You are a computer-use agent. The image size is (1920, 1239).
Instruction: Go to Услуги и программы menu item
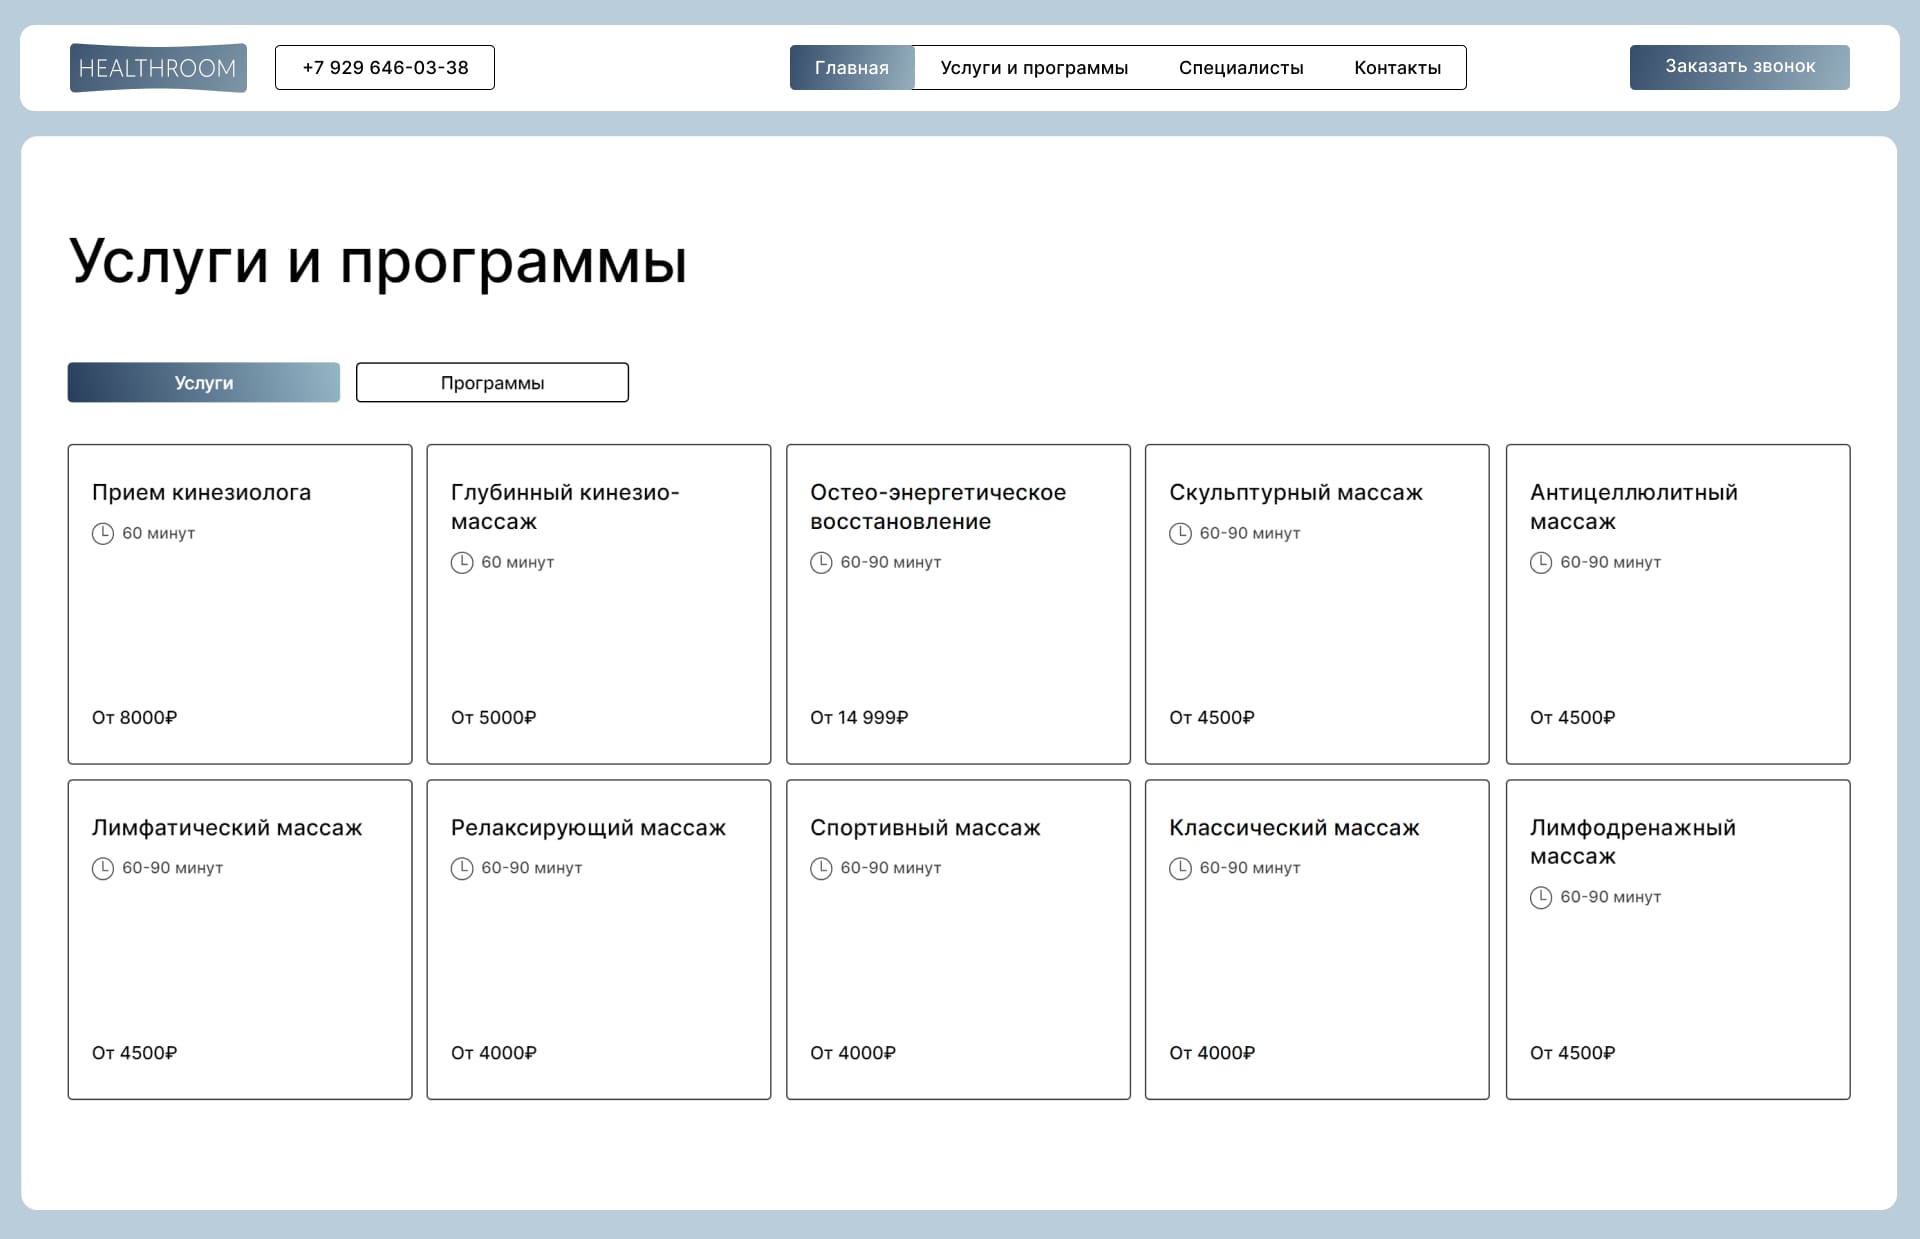click(x=1034, y=68)
